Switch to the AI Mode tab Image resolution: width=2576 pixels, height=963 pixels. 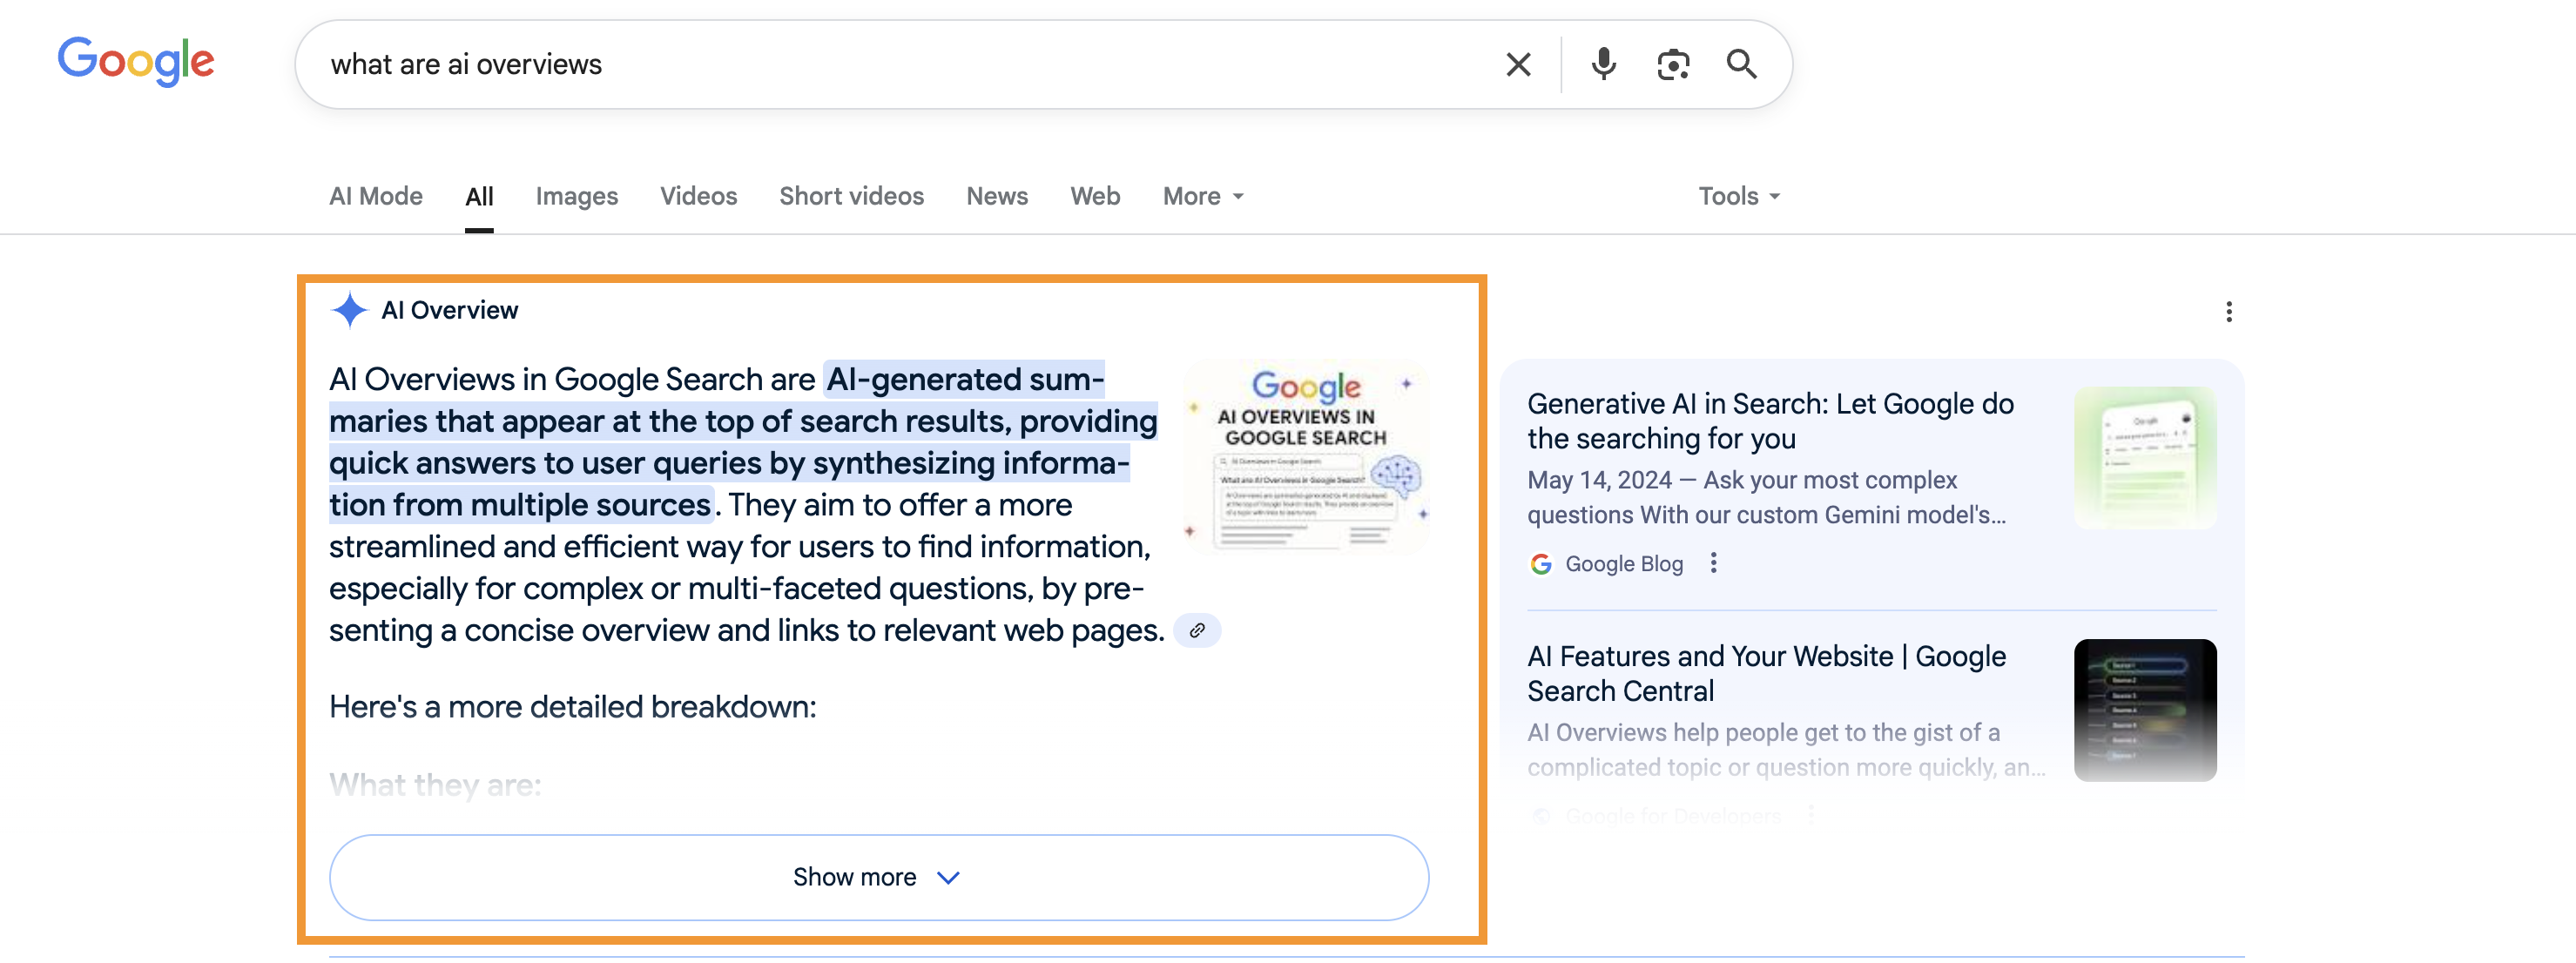click(375, 196)
